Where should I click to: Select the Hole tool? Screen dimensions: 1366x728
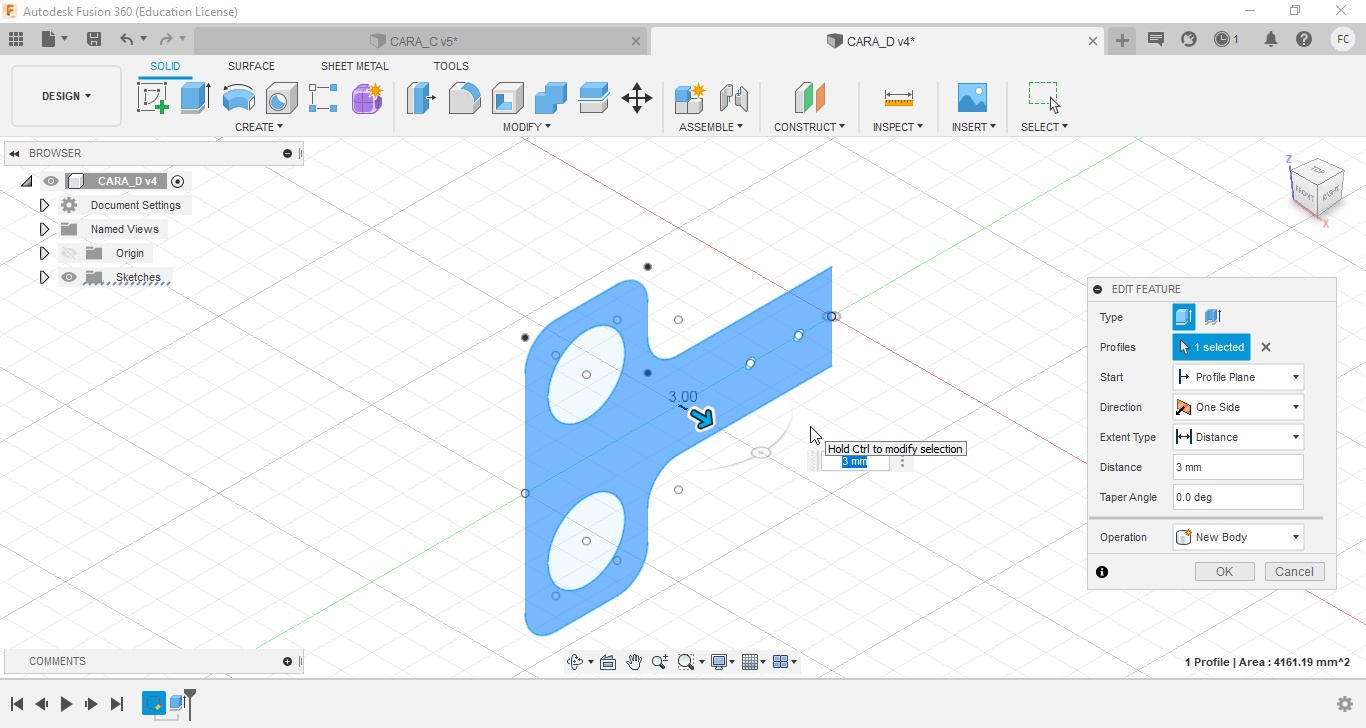(281, 97)
